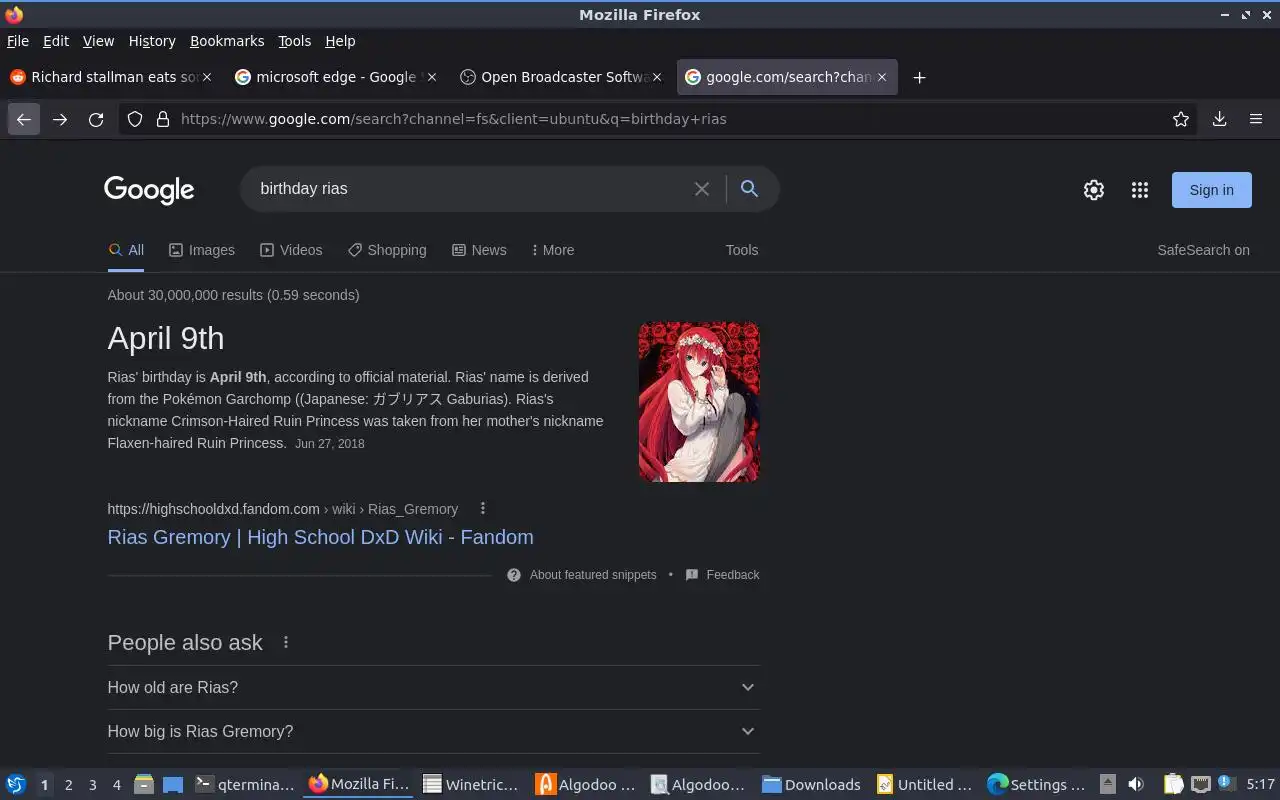
Task: Open the qterminal taskbar window
Action: (245, 784)
